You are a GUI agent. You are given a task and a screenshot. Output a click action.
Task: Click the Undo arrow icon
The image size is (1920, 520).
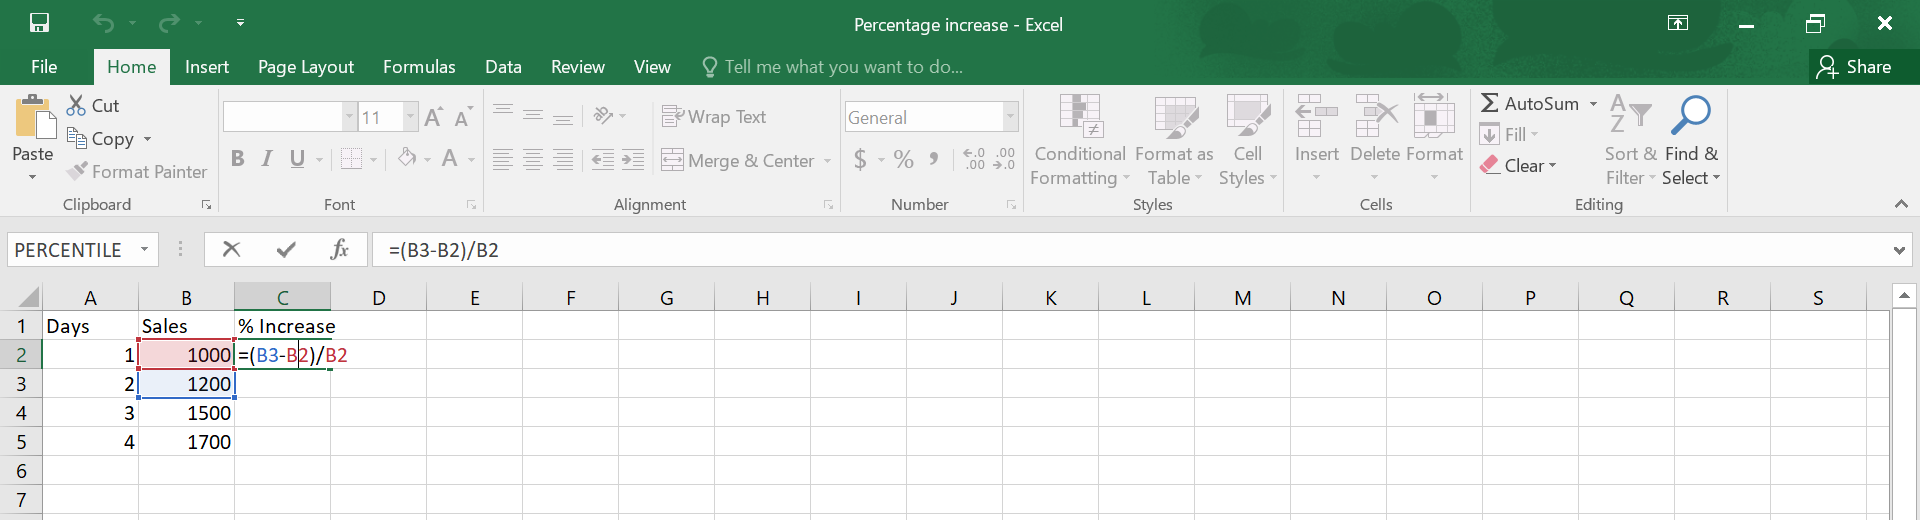pos(104,23)
